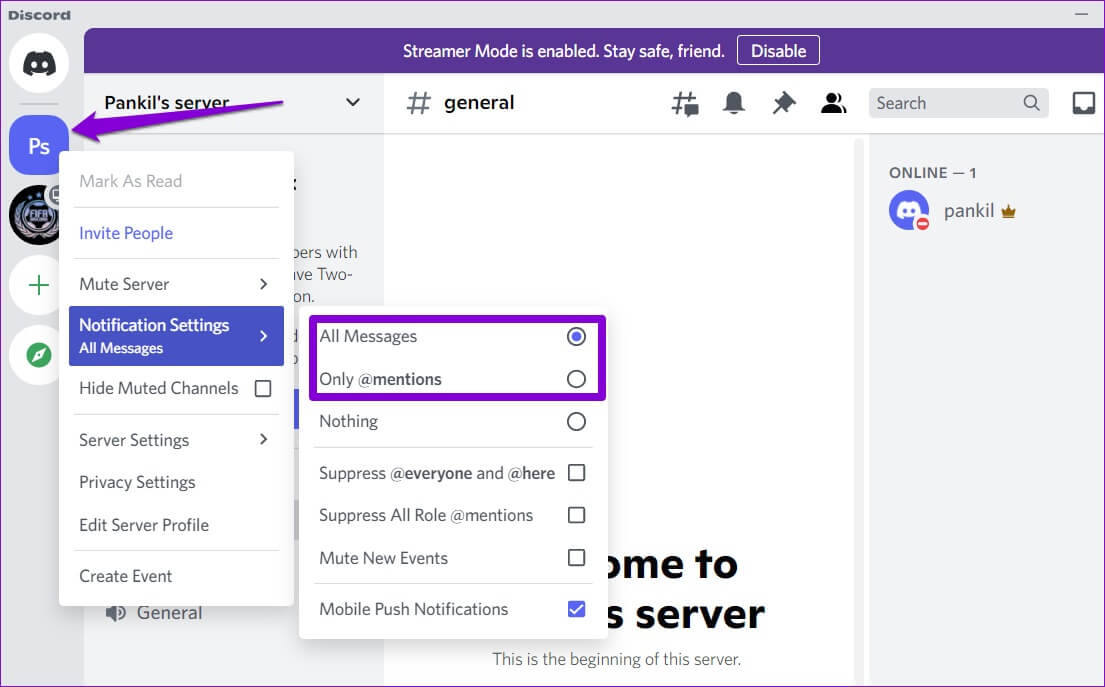Uncheck Mobile Push Notifications
This screenshot has height=687, width=1105.
pos(576,609)
